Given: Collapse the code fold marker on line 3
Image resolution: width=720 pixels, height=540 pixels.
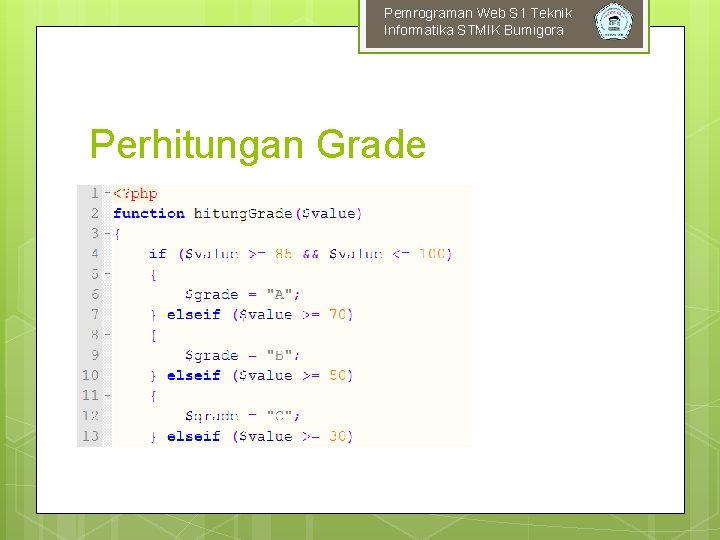Looking at the screenshot, I should (107, 234).
